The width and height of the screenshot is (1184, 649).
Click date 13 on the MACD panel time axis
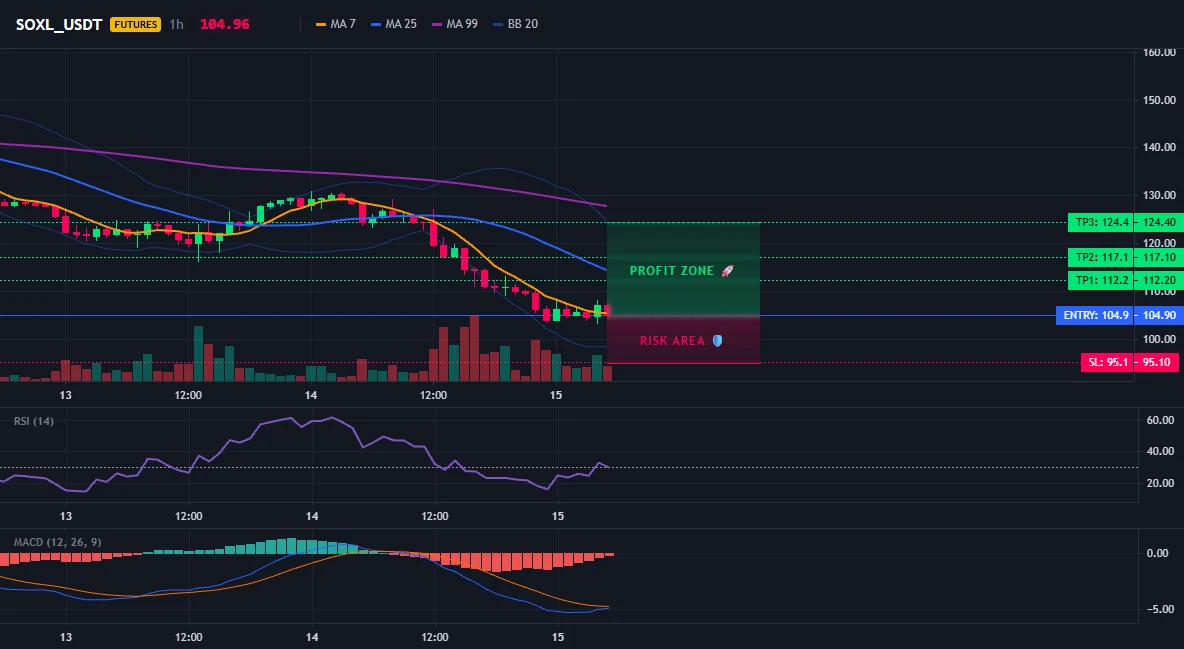(66, 637)
